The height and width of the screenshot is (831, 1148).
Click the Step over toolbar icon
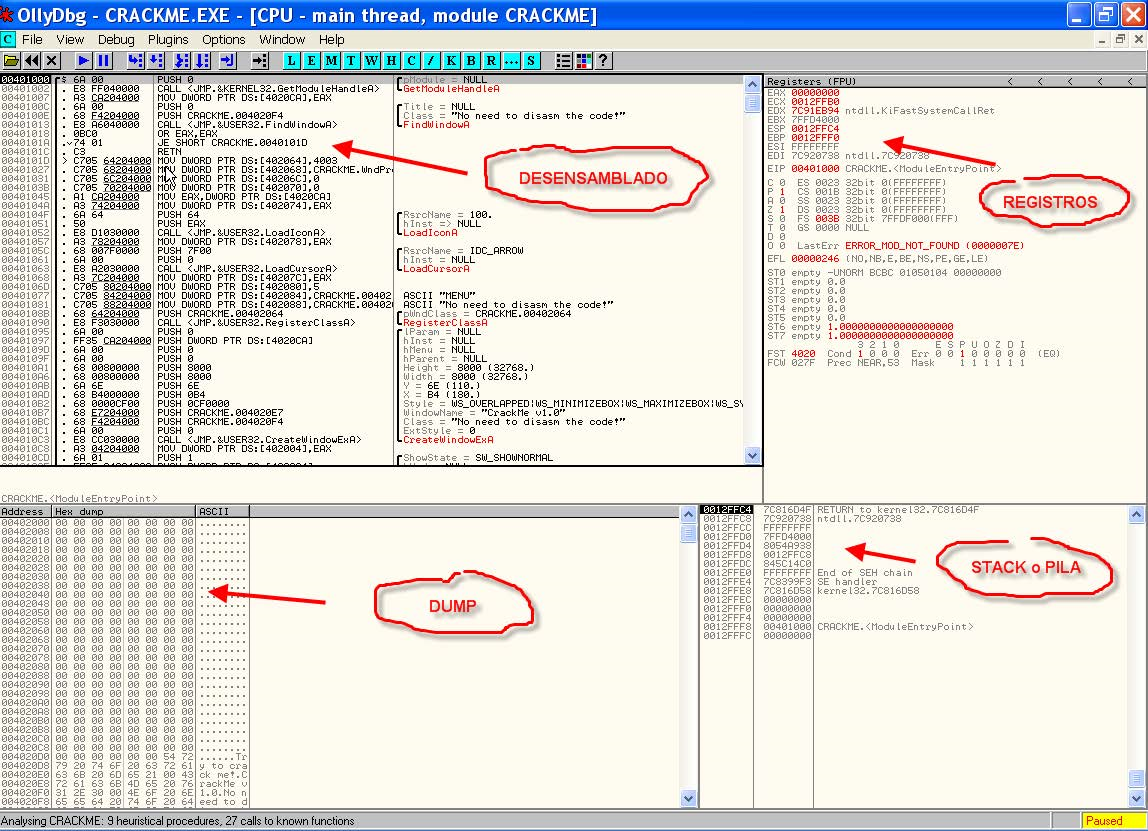click(156, 61)
